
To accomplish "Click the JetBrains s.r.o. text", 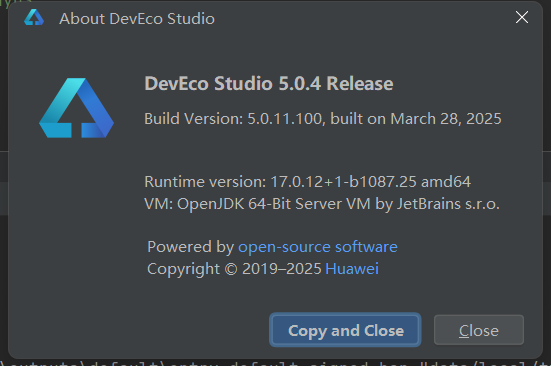I will [x=448, y=204].
